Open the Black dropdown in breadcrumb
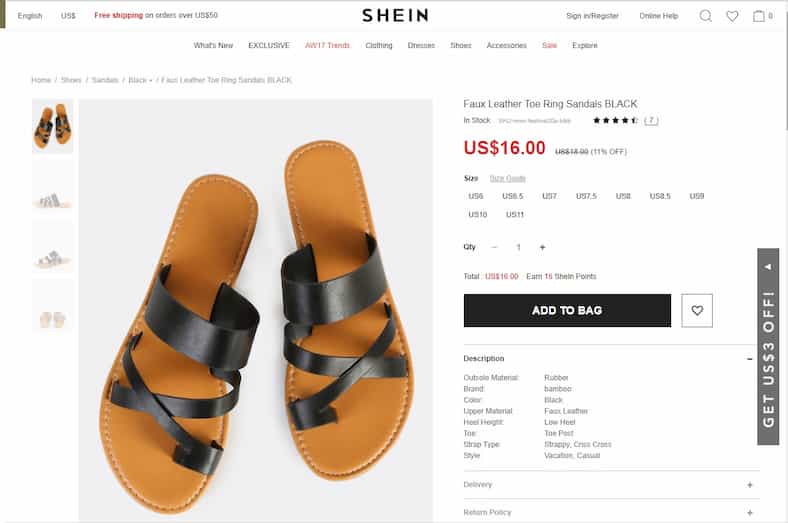The width and height of the screenshot is (788, 523). pos(140,80)
